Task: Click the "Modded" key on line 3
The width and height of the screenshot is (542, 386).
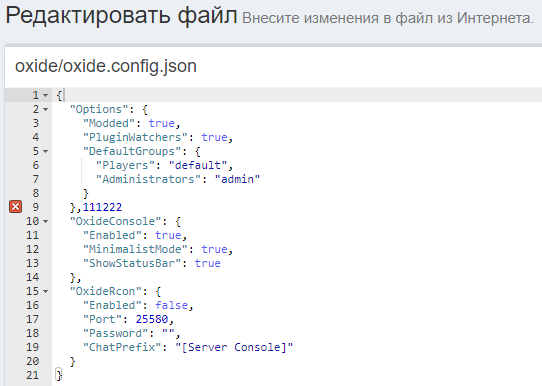Action: coord(109,123)
